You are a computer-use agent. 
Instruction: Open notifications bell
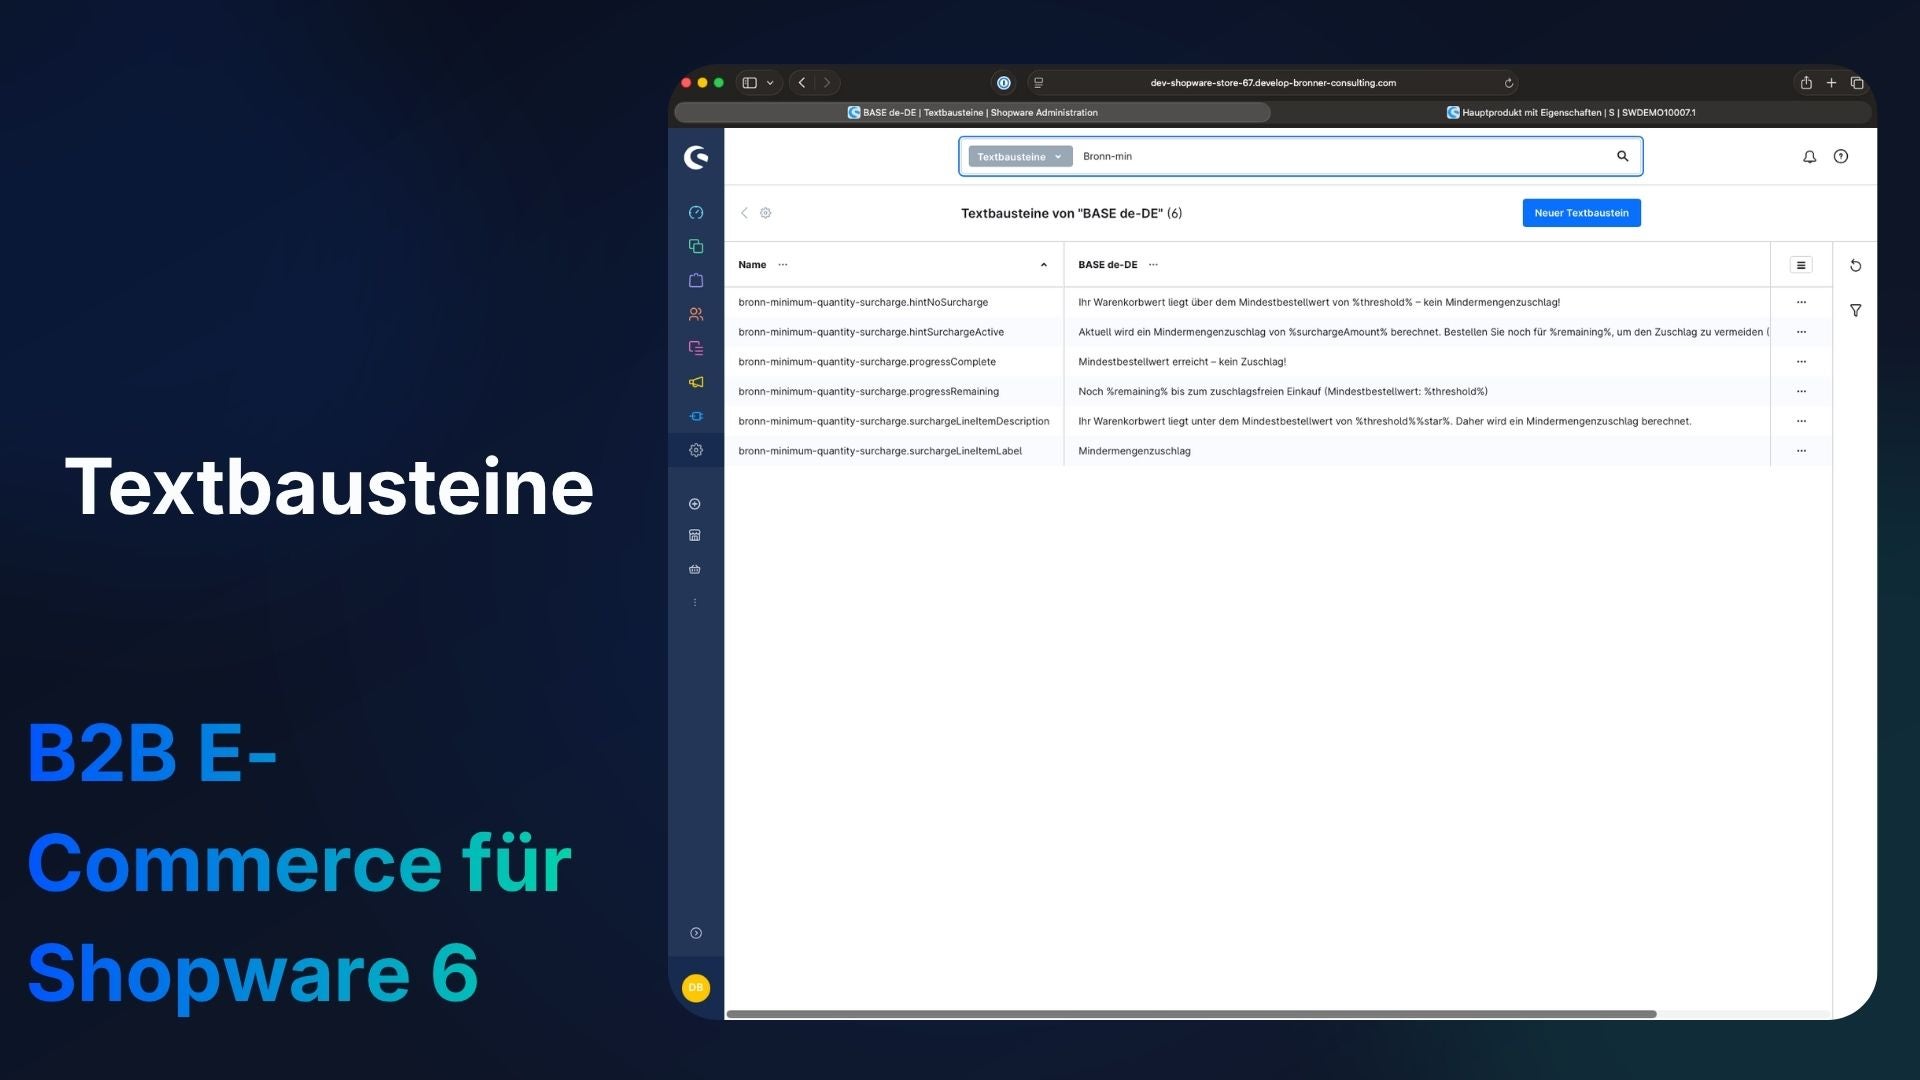pos(1809,157)
